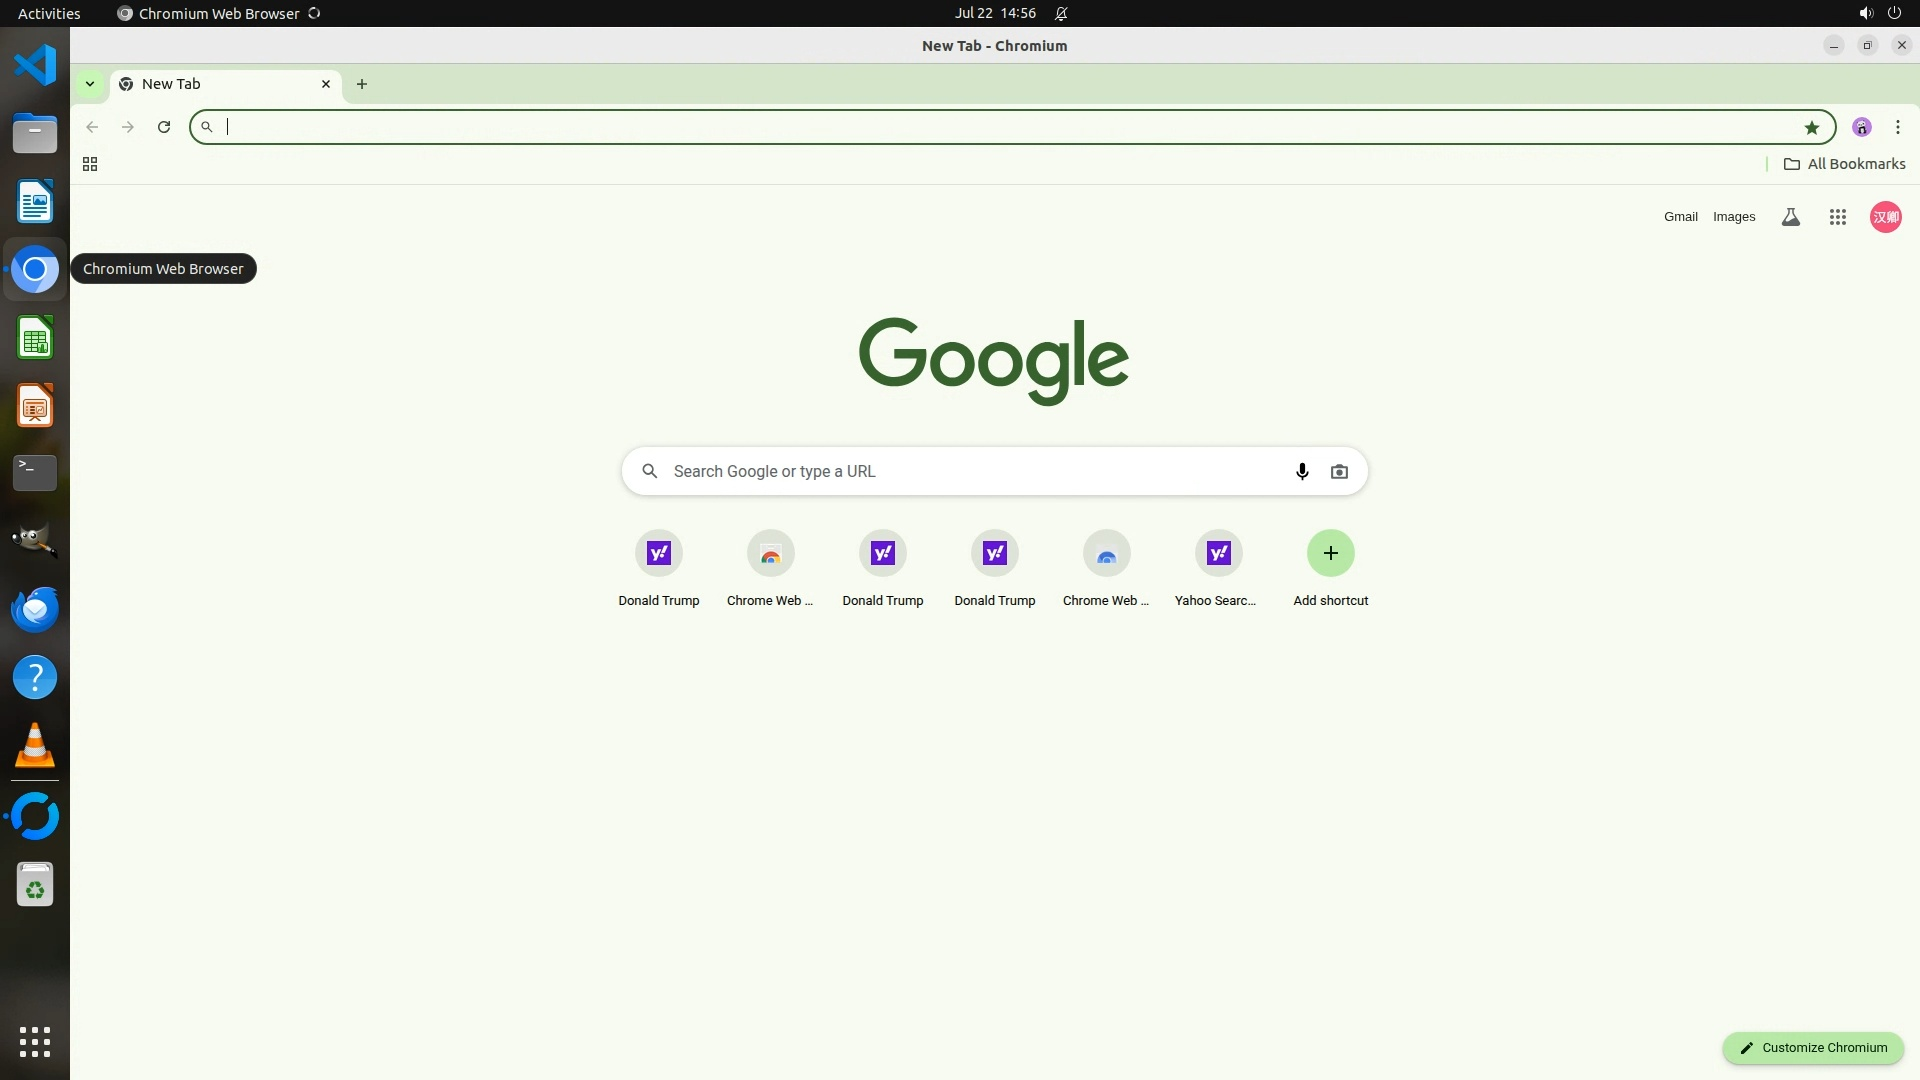Open the Chromium three-dot menu
Image resolution: width=1920 pixels, height=1080 pixels.
pyautogui.click(x=1897, y=127)
